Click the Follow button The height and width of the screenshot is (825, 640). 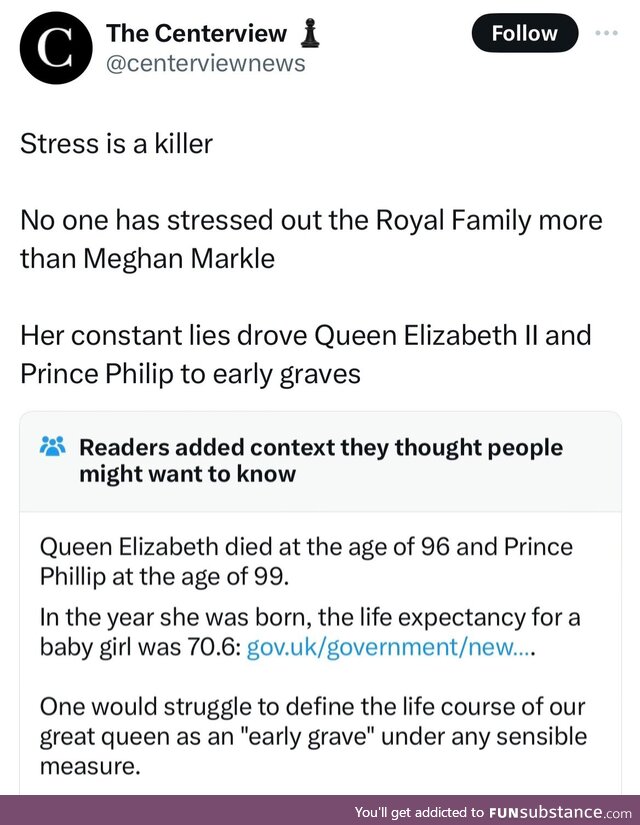coord(525,33)
